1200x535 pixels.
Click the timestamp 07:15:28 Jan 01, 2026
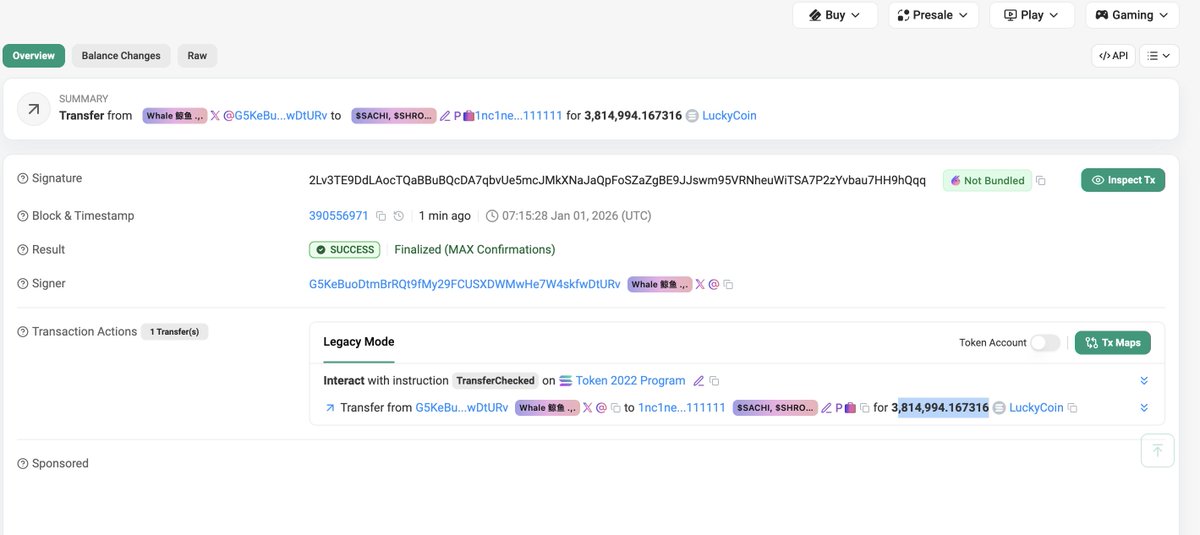577,216
